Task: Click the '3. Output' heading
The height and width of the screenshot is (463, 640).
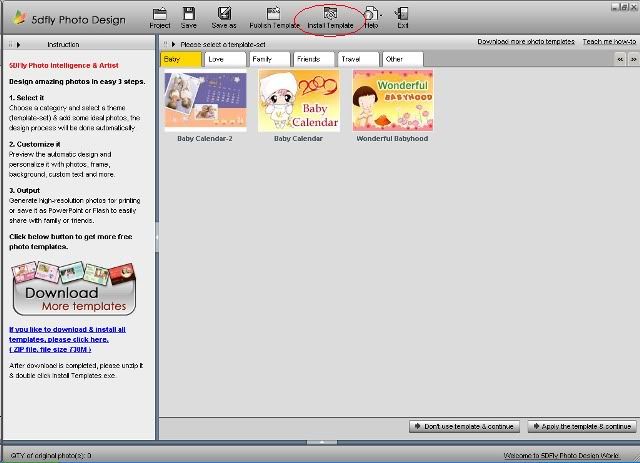Action: click(24, 191)
